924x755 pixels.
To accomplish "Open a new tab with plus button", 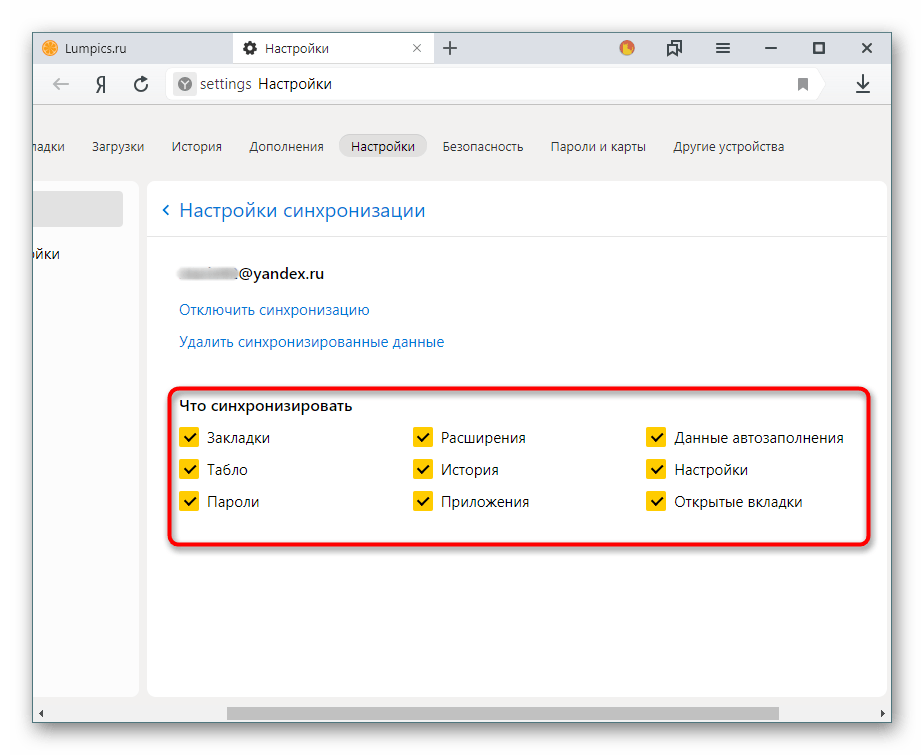I will point(450,48).
